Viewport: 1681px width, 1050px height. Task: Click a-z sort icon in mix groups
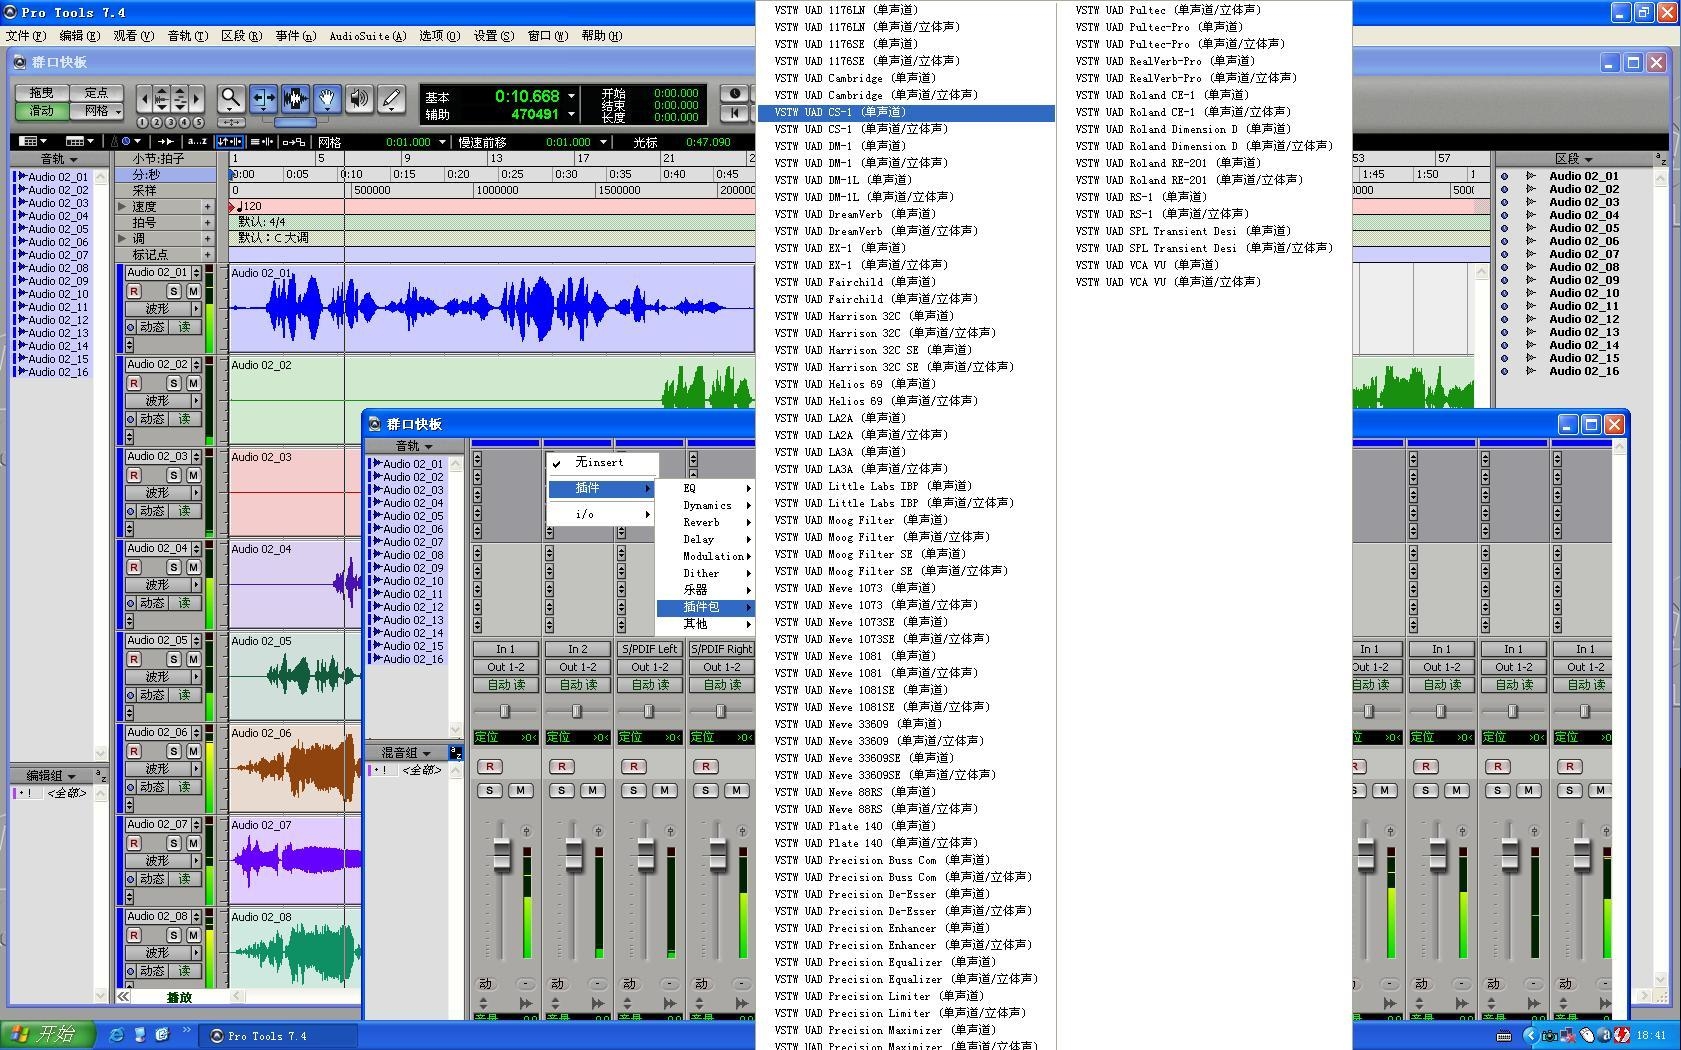tap(455, 752)
